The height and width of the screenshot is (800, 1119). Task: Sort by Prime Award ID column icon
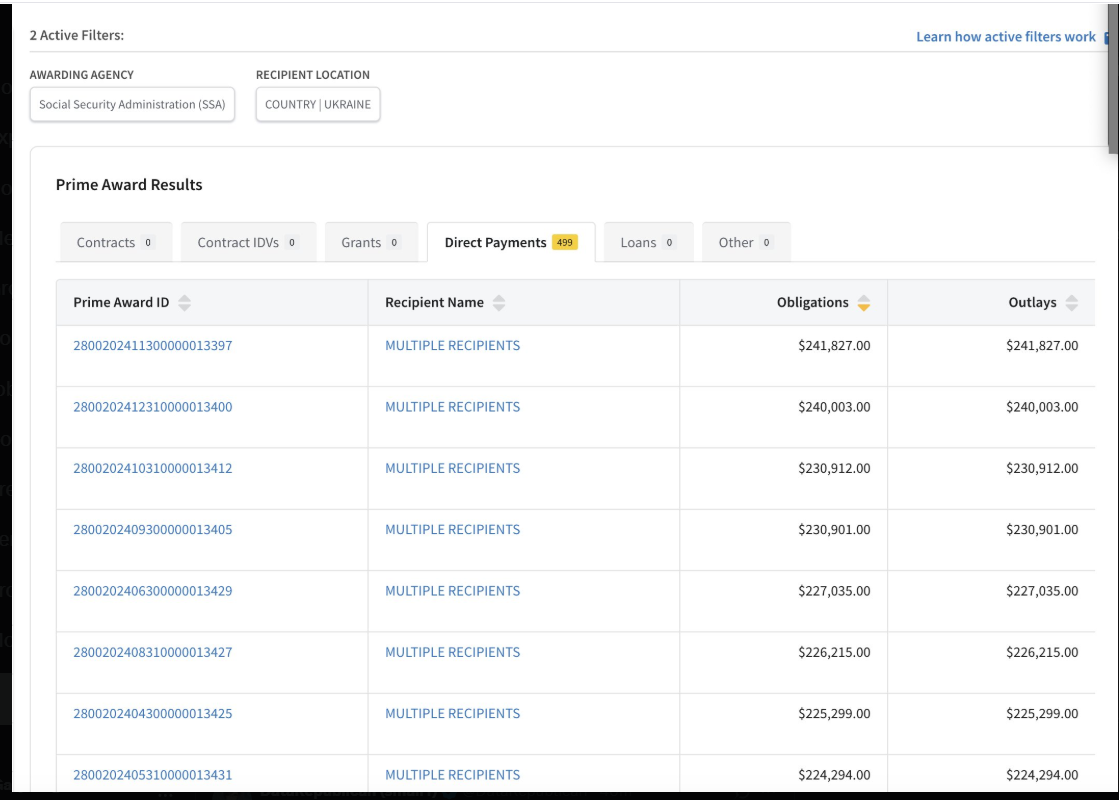[184, 303]
